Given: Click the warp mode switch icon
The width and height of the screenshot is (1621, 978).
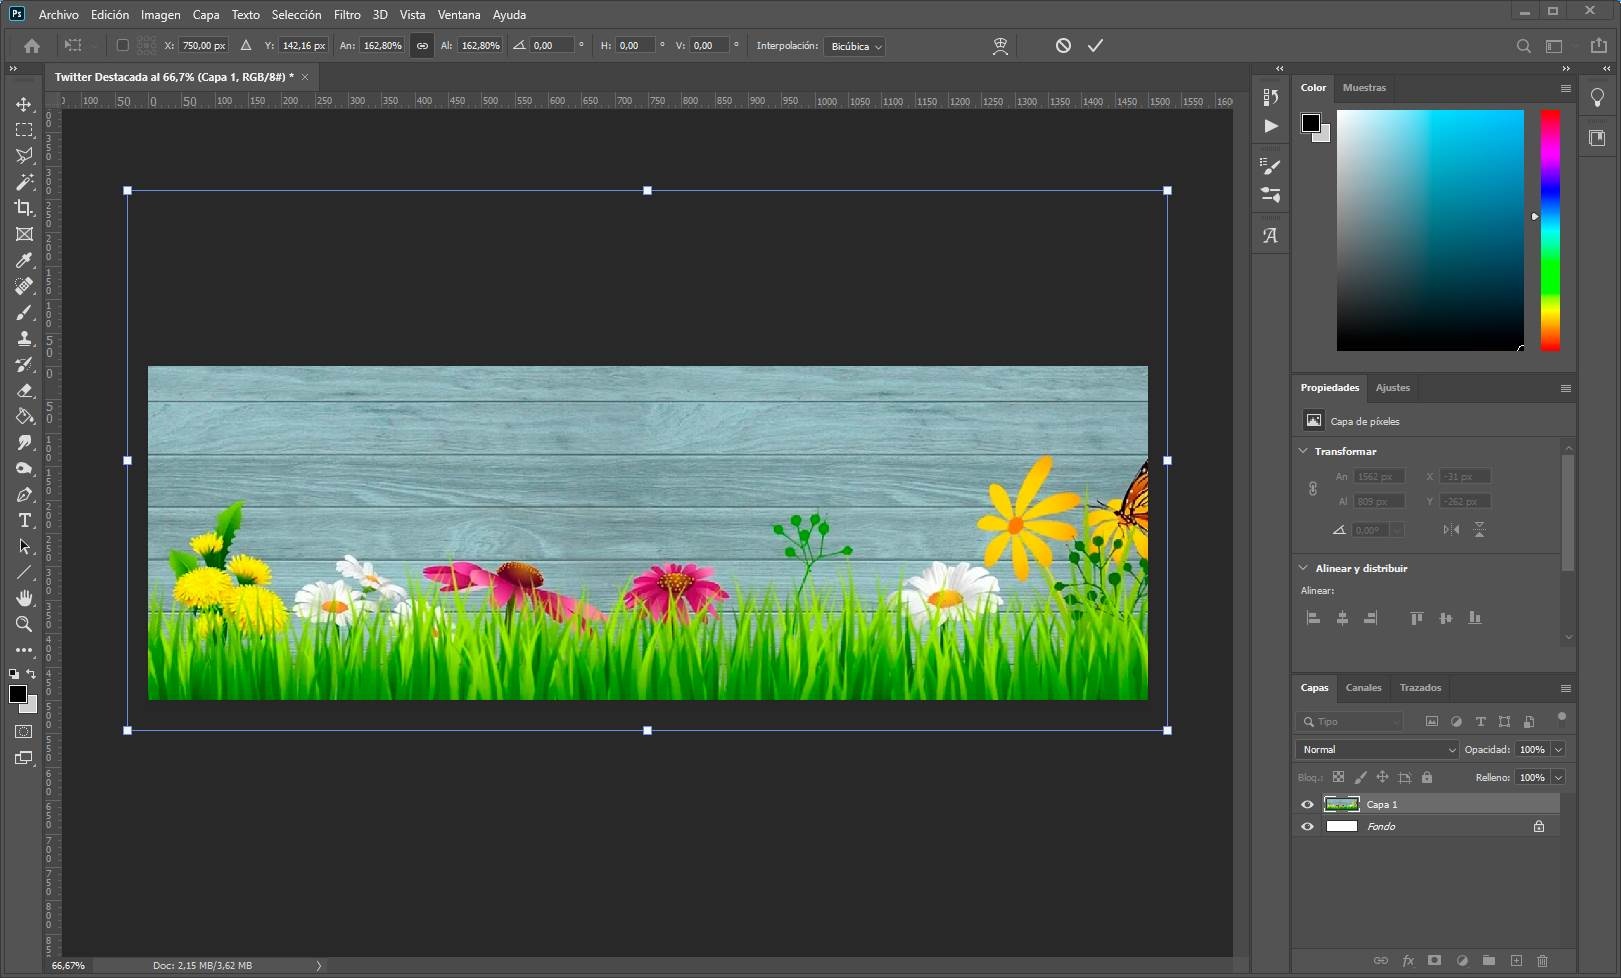Looking at the screenshot, I should click(999, 46).
